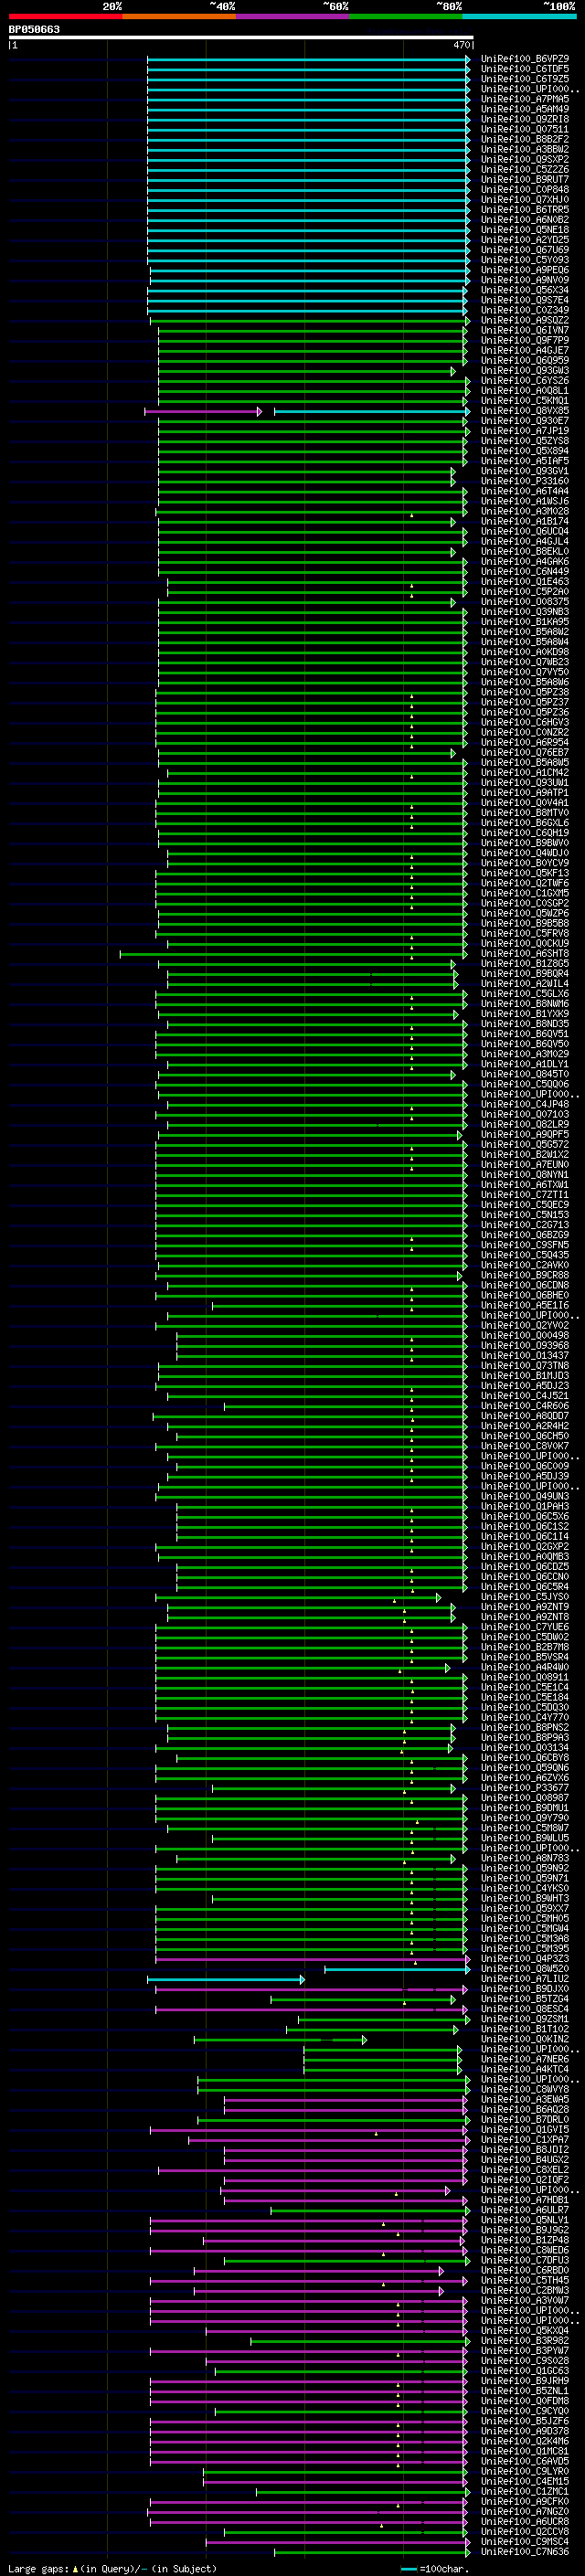Screen dimensions: 585x2576
Task: Select the UniRef100_Q8VX85 label
Action: pyautogui.click(x=524, y=410)
